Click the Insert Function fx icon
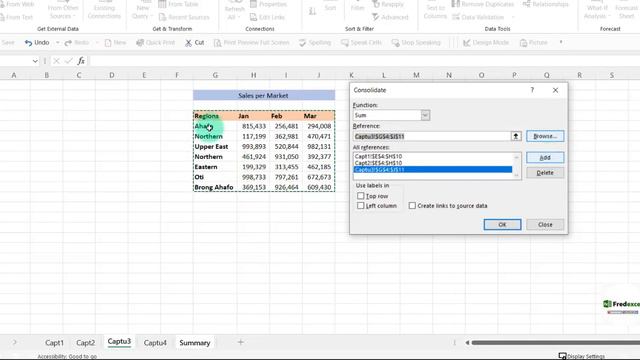 (x=81, y=61)
